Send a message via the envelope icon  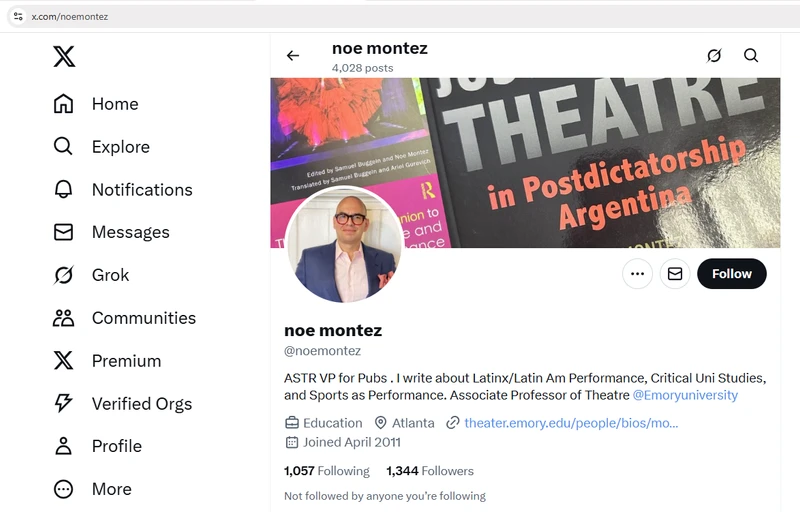coord(675,274)
